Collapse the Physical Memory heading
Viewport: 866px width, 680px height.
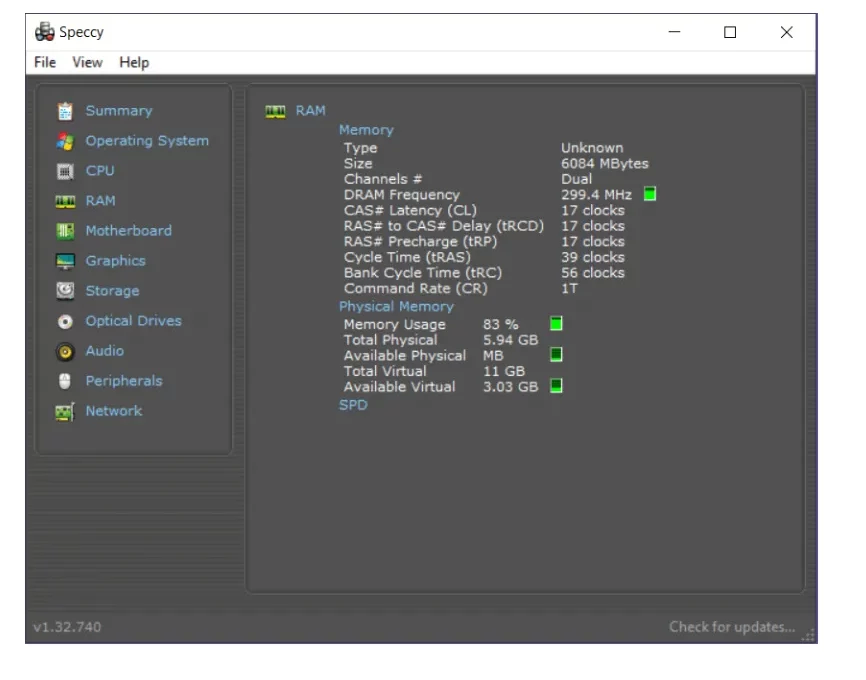pyautogui.click(x=396, y=307)
